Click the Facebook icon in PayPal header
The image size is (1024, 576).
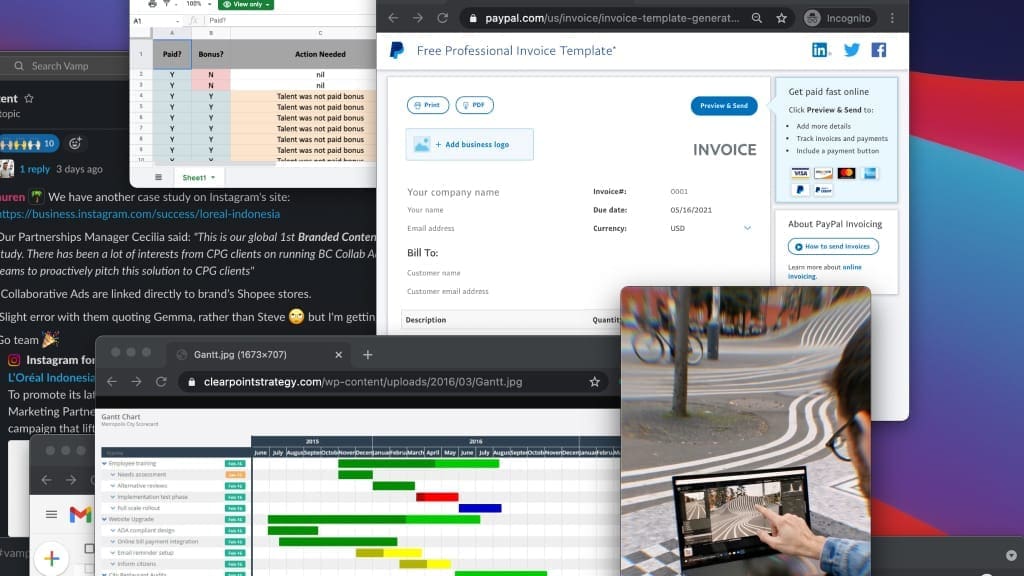(x=879, y=50)
